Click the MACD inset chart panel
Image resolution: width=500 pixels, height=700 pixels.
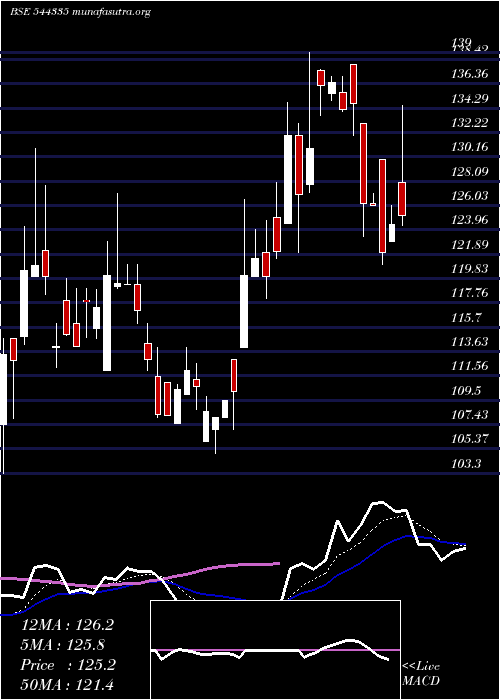[x=275, y=650]
